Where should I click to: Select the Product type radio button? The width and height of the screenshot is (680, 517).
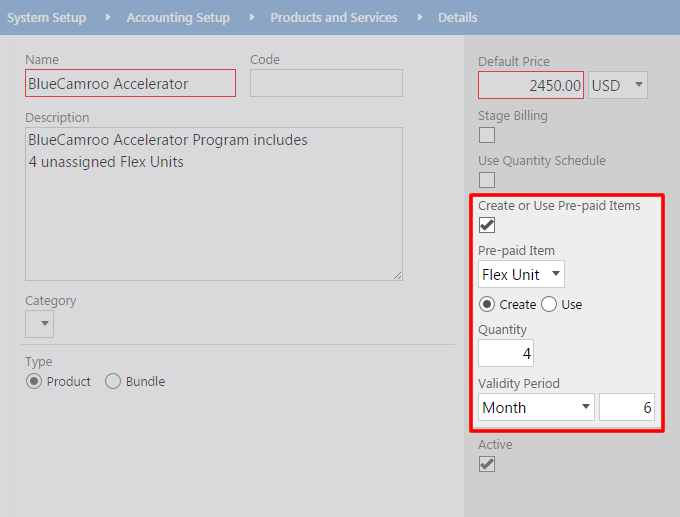(34, 381)
